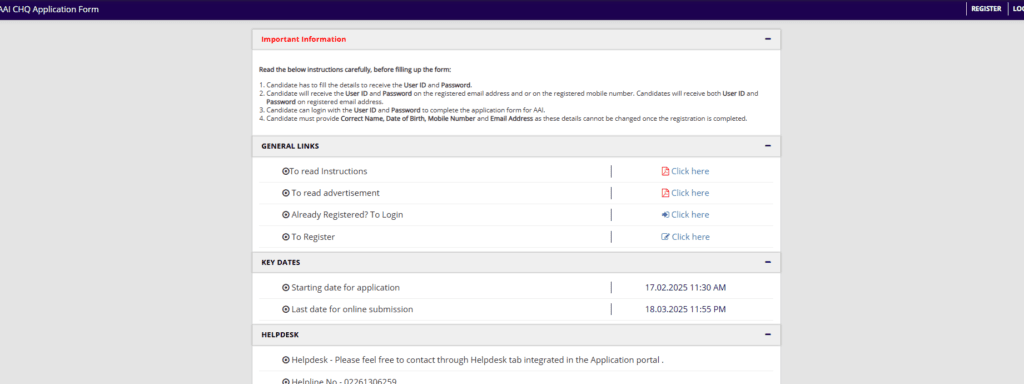Viewport: 1024px width, 384px height.
Task: Click Last date for online submission label
Action: pyautogui.click(x=352, y=309)
